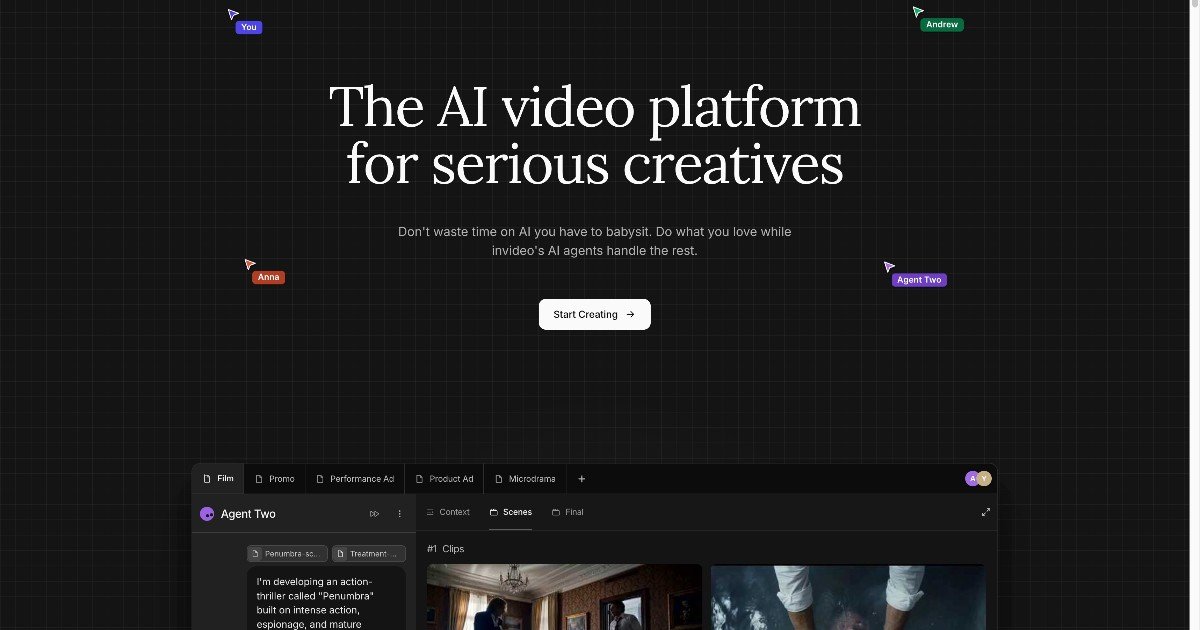The width and height of the screenshot is (1200, 630).
Task: Click the purple 'A' user avatar
Action: tap(971, 479)
